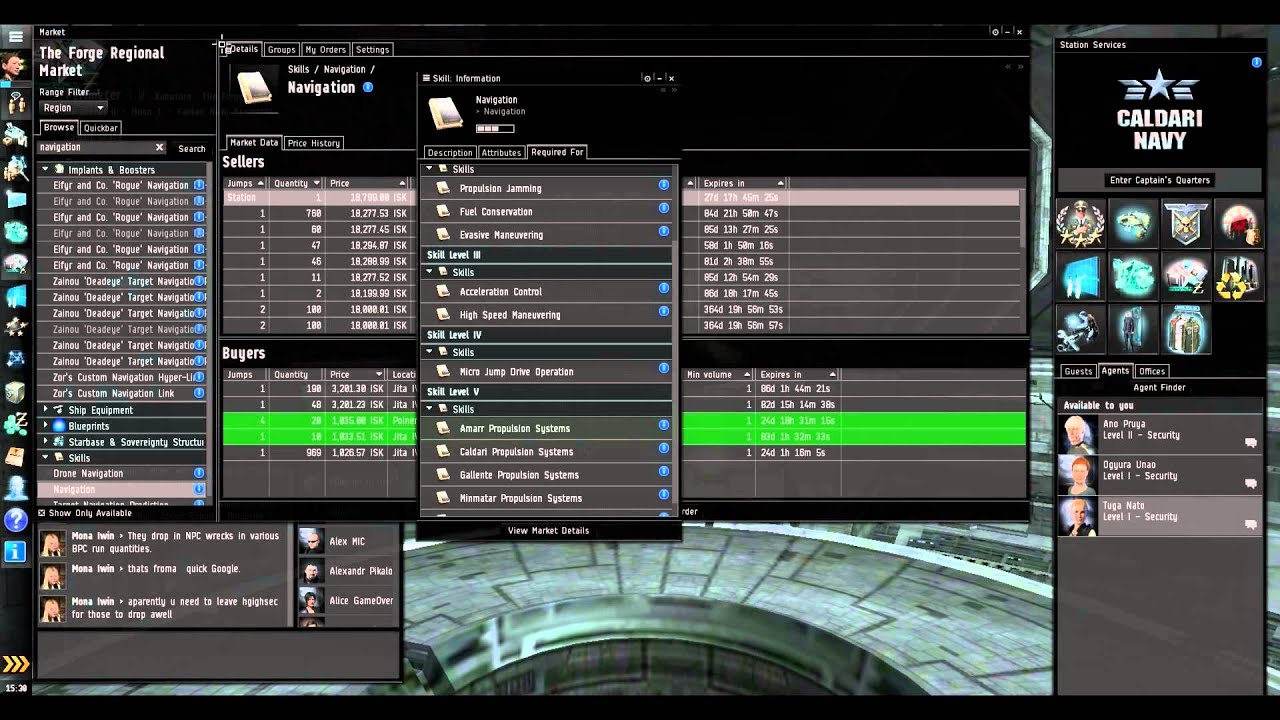This screenshot has height=720, width=1280.
Task: Select Zor's Custom Navigation Link item
Action: click(122, 393)
